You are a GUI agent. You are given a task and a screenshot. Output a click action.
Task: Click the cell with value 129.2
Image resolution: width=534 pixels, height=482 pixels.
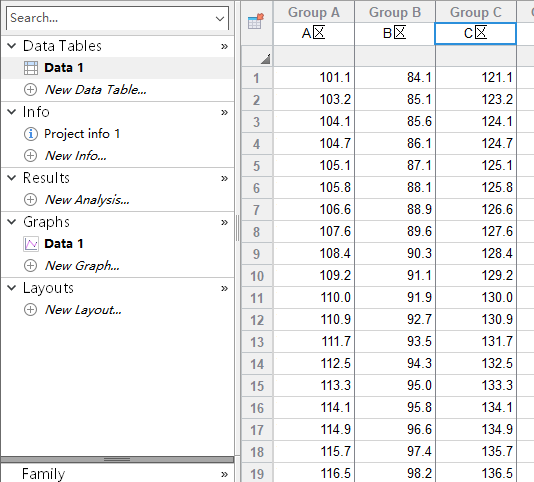click(476, 276)
